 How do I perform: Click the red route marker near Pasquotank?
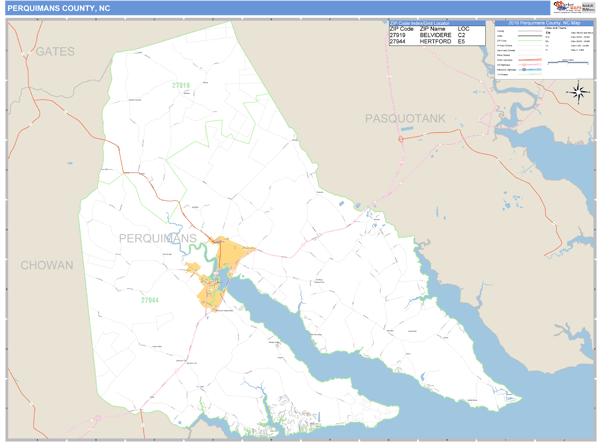[401, 139]
